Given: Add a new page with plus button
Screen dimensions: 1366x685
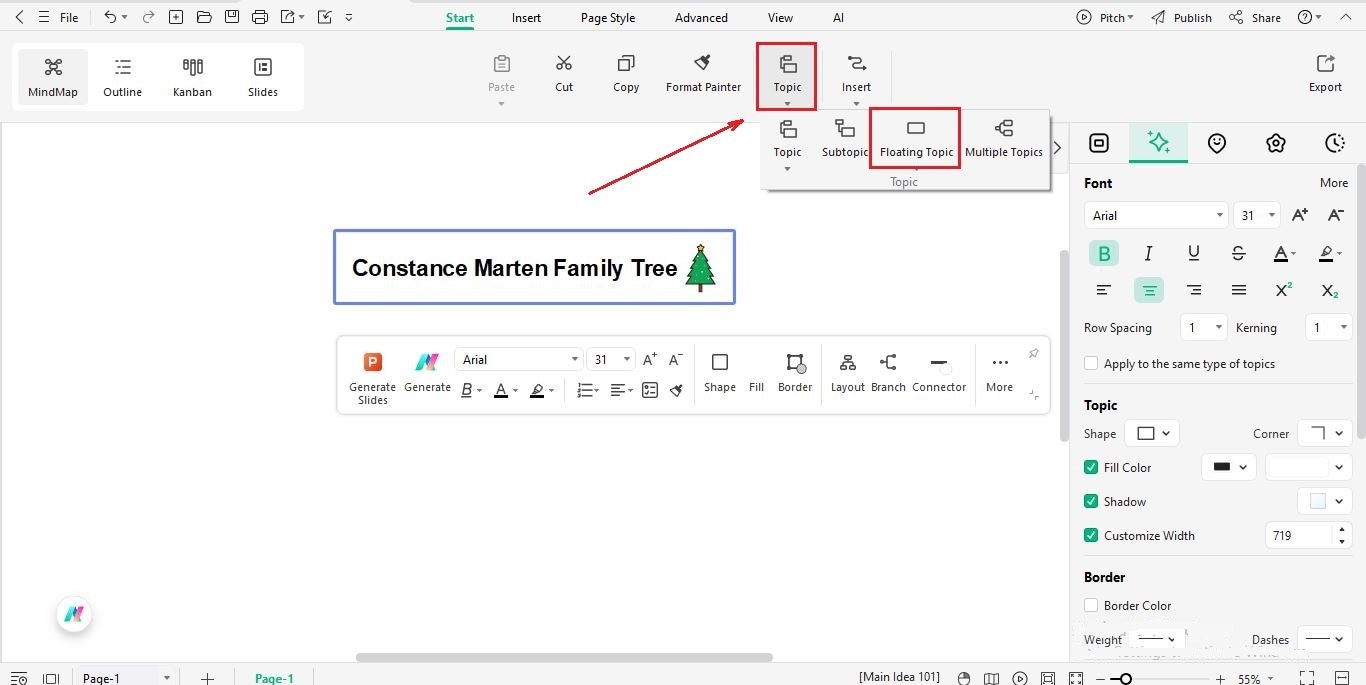Looking at the screenshot, I should click(x=207, y=678).
